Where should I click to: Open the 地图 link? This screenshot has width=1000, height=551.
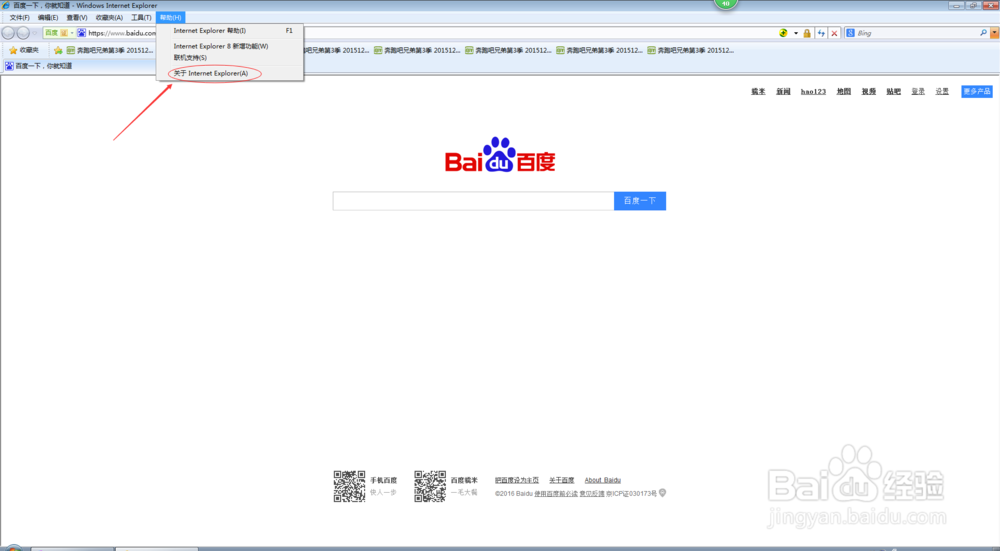click(844, 92)
